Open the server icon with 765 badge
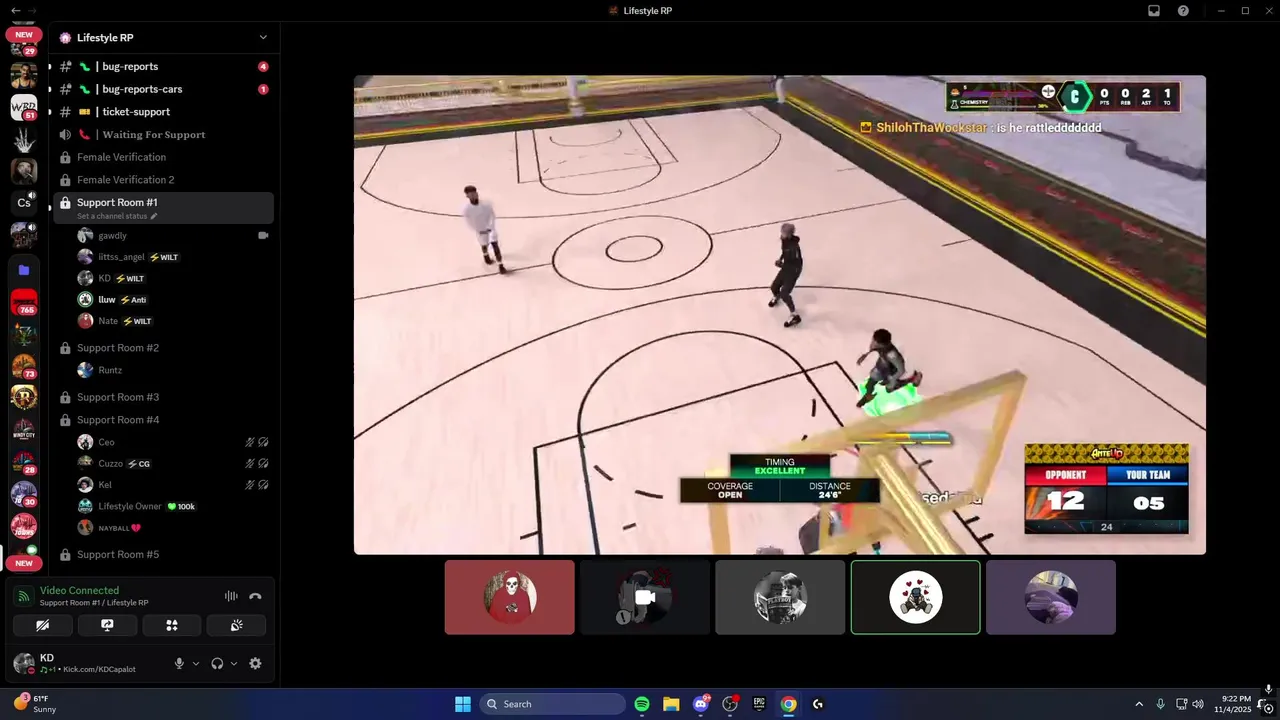This screenshot has width=1280, height=720. click(x=24, y=302)
